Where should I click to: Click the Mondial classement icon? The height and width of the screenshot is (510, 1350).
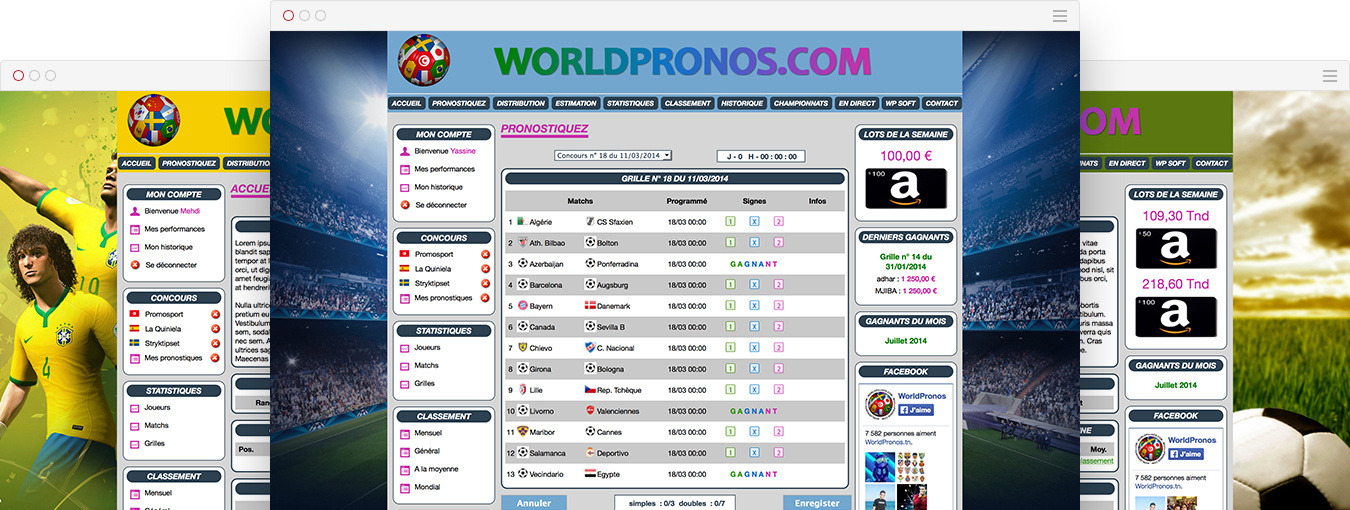point(405,488)
